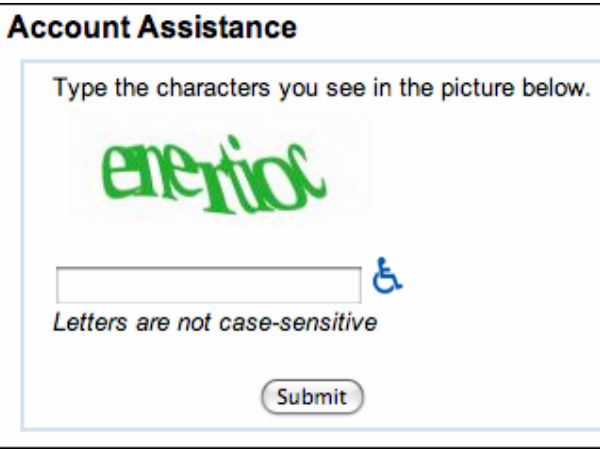The height and width of the screenshot is (450, 600).
Task: Focus the empty box under the CAPTCHA picture
Action: pos(208,284)
